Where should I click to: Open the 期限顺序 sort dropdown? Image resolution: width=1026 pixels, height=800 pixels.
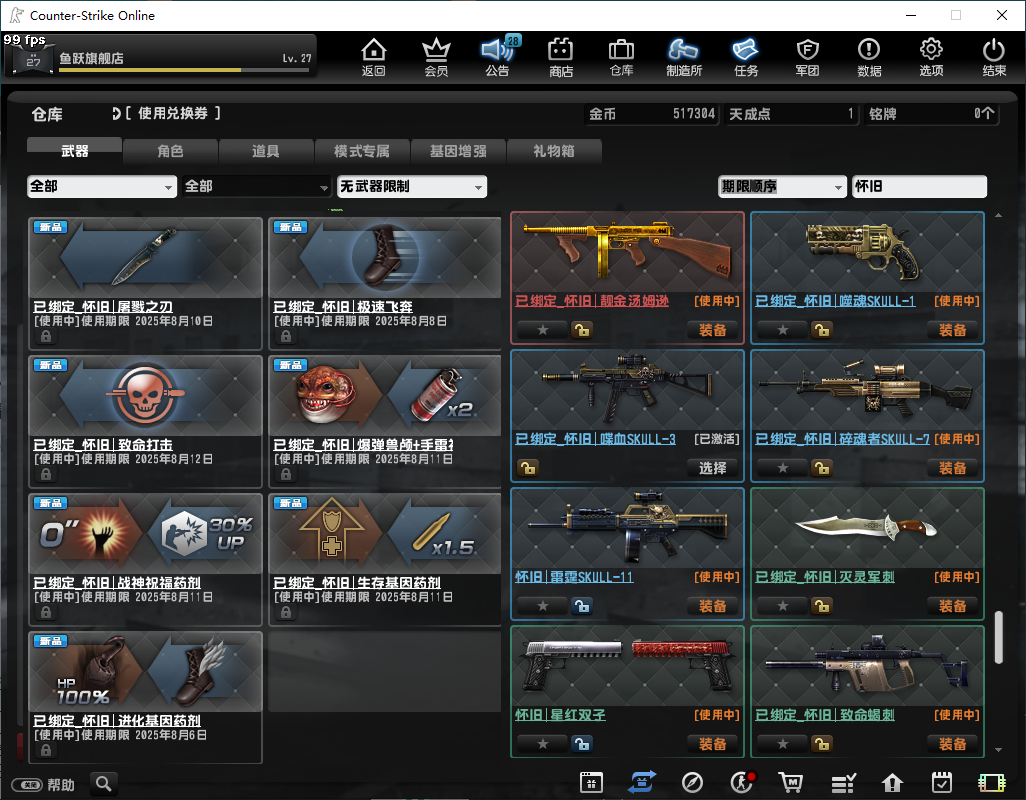(782, 186)
